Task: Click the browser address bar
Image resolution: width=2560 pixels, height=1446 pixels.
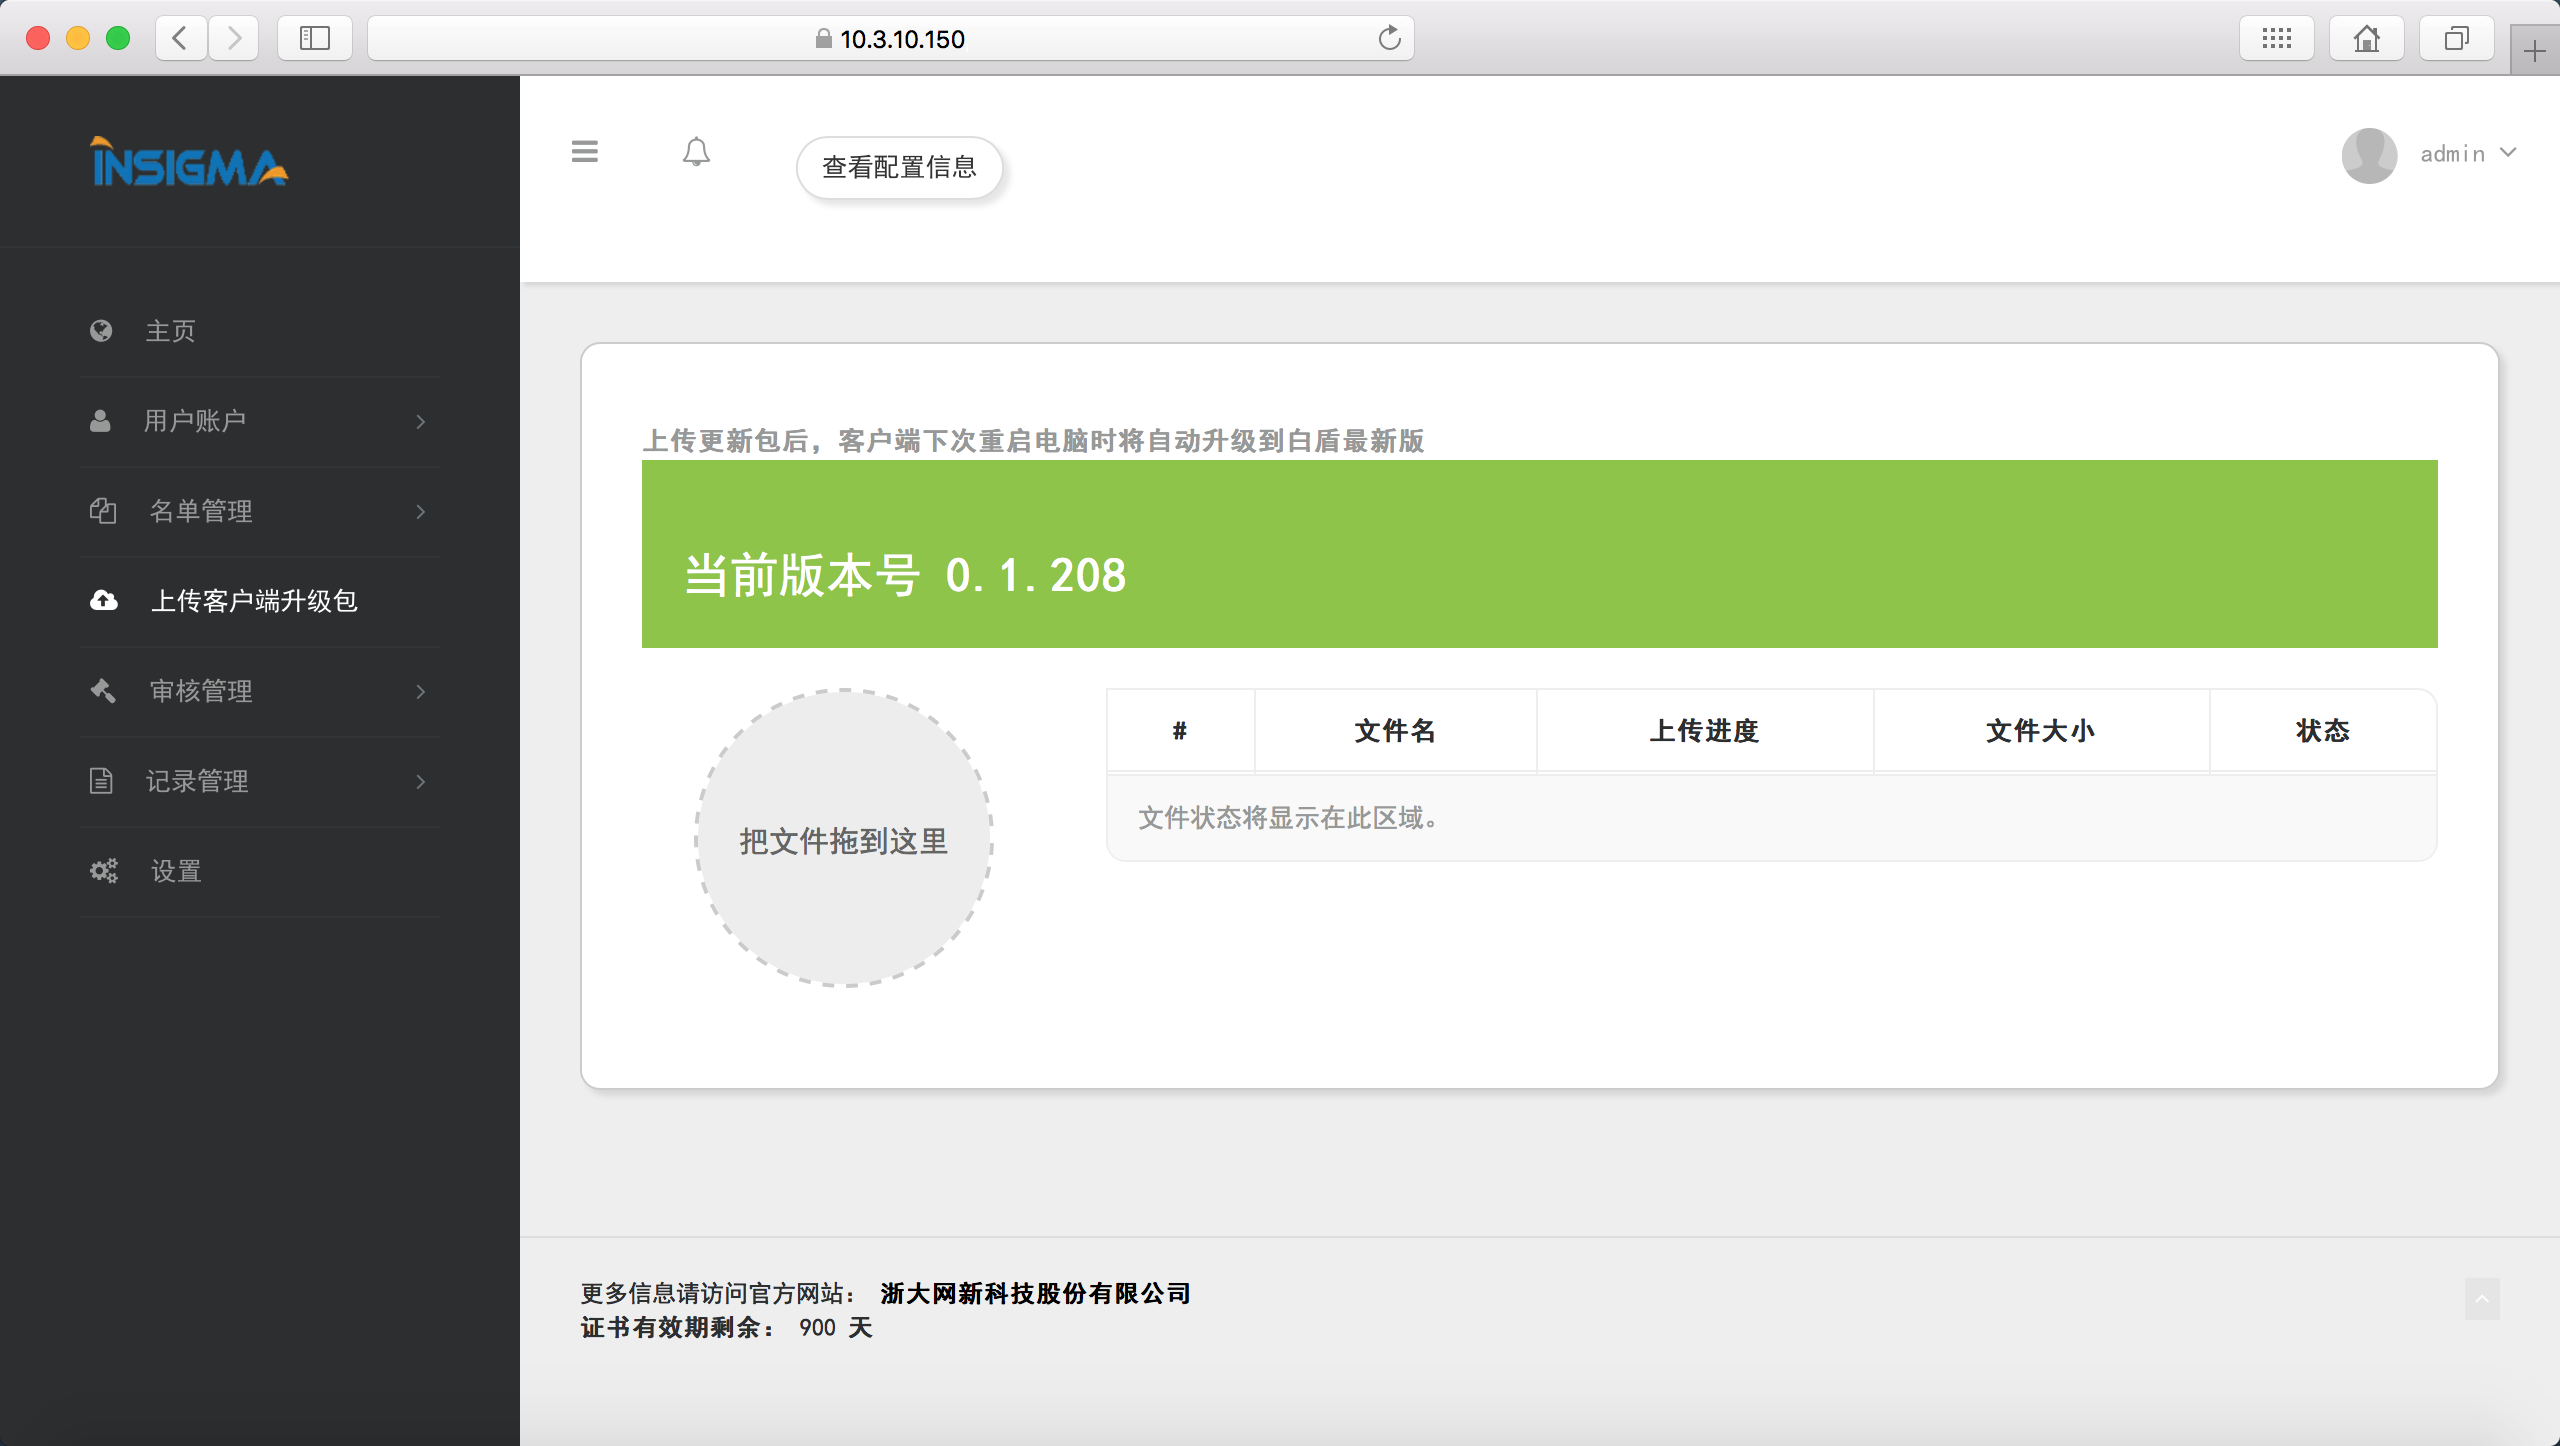Action: click(890, 39)
